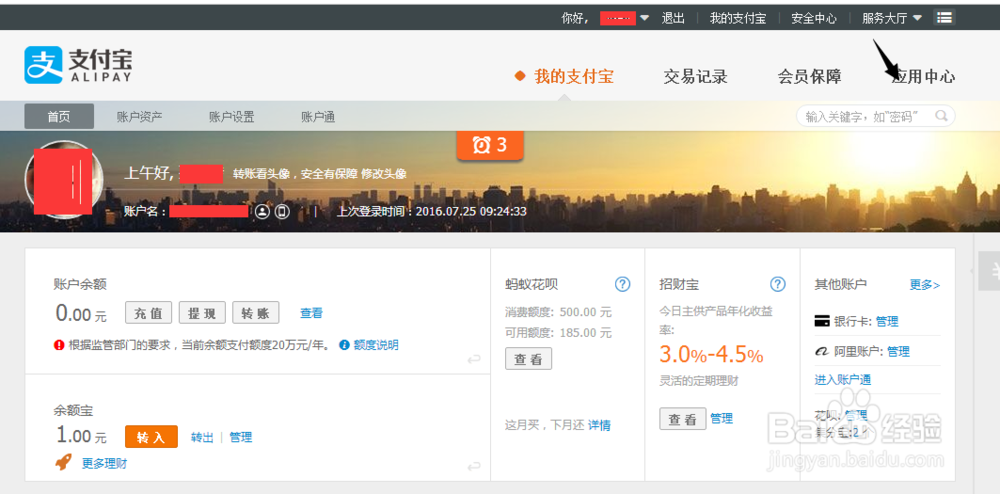The height and width of the screenshot is (494, 1000).
Task: Click the rocket icon beside 更多理财
Action: point(64,462)
